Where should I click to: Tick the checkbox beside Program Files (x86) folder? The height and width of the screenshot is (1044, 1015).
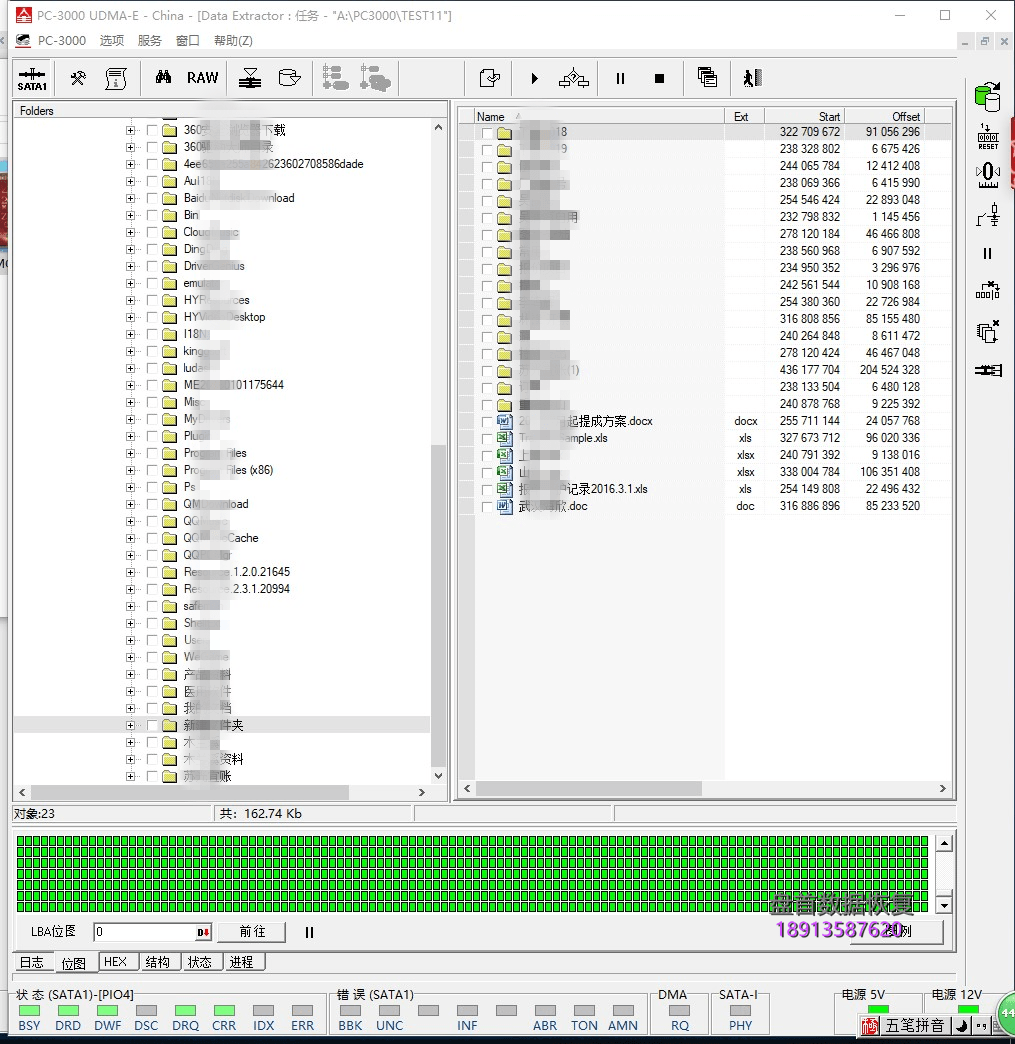pyautogui.click(x=153, y=470)
